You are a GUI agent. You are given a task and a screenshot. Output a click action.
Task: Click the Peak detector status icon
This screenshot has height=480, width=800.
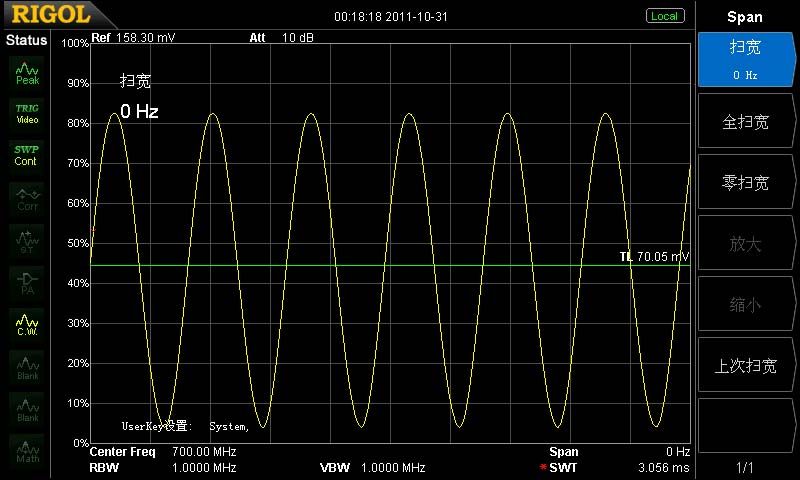[27, 73]
